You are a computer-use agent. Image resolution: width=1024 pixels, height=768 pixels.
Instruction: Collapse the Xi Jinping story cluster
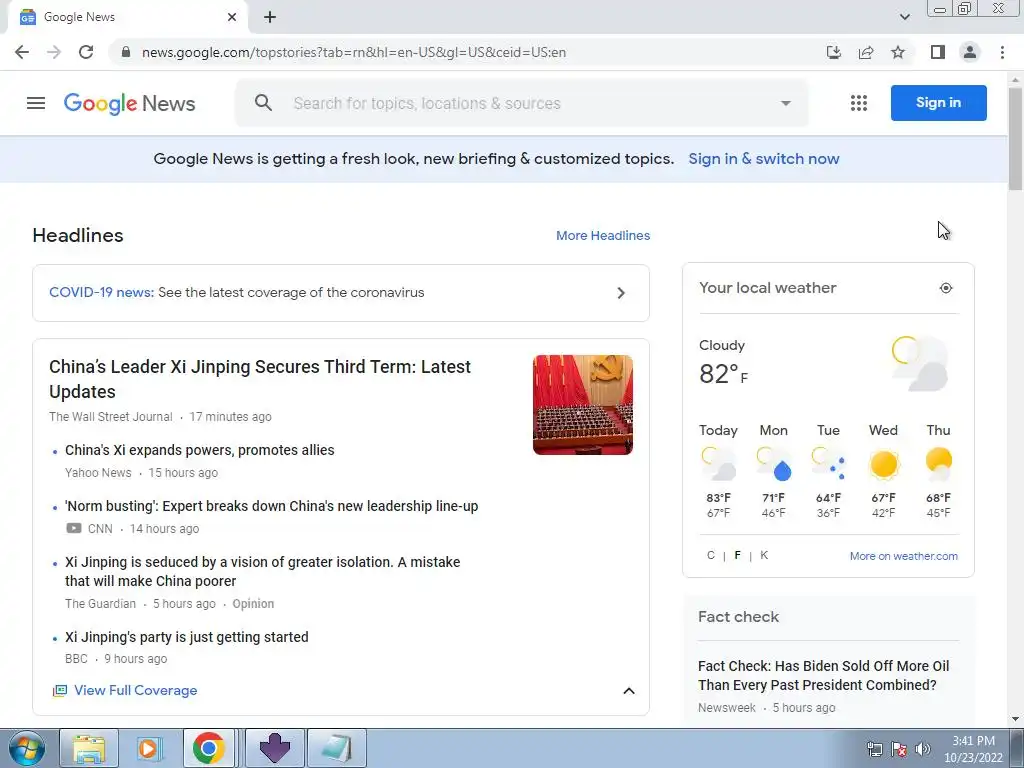[x=629, y=690]
